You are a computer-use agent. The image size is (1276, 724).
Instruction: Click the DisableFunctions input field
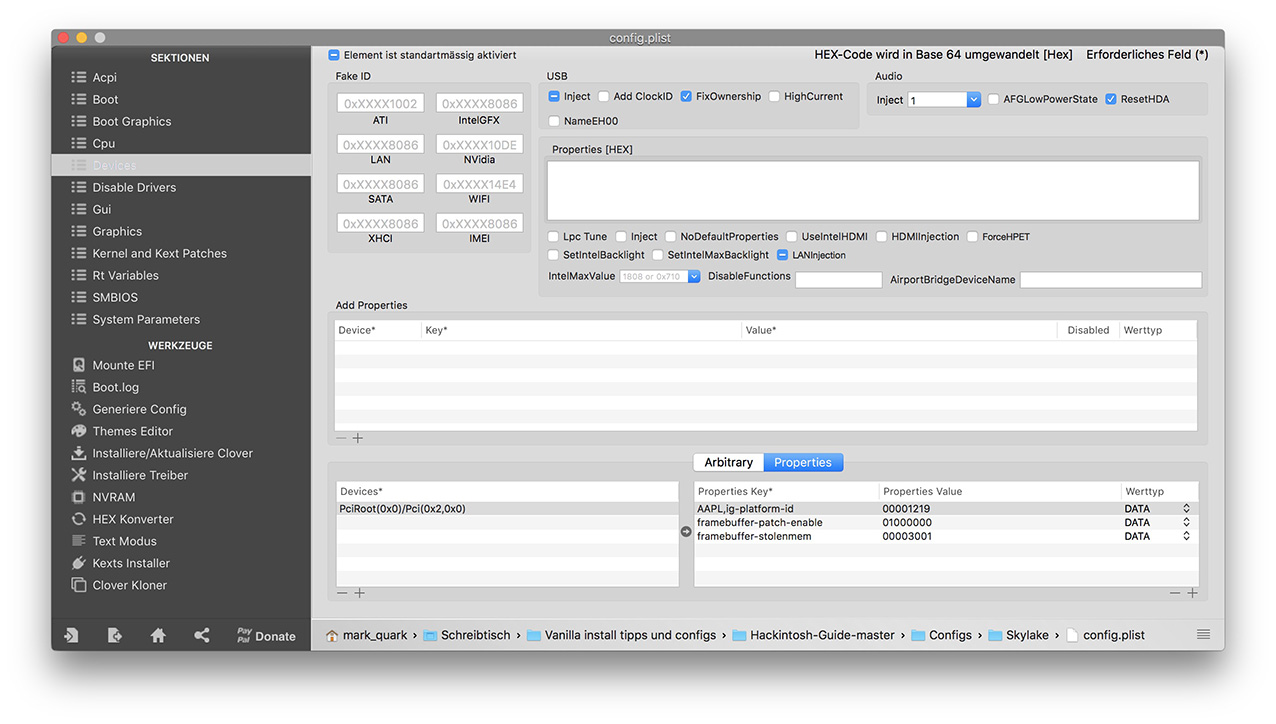(x=838, y=280)
